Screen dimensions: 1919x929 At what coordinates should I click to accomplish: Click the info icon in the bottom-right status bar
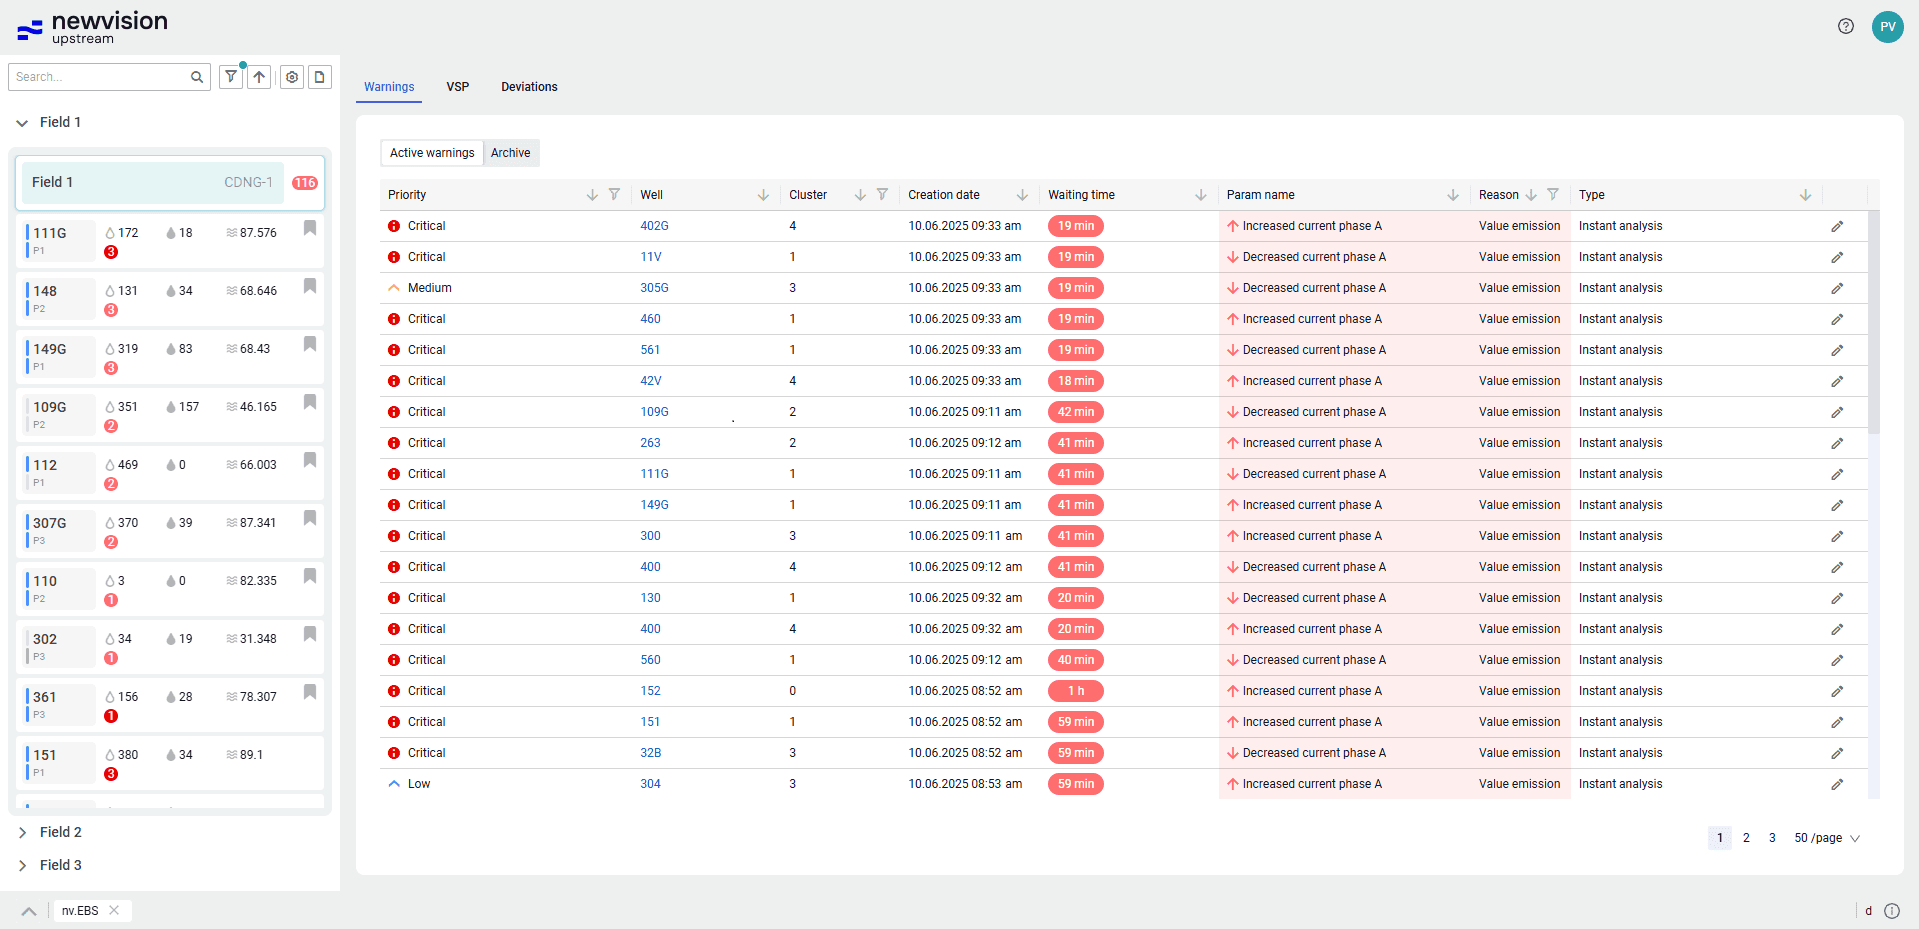click(1892, 911)
